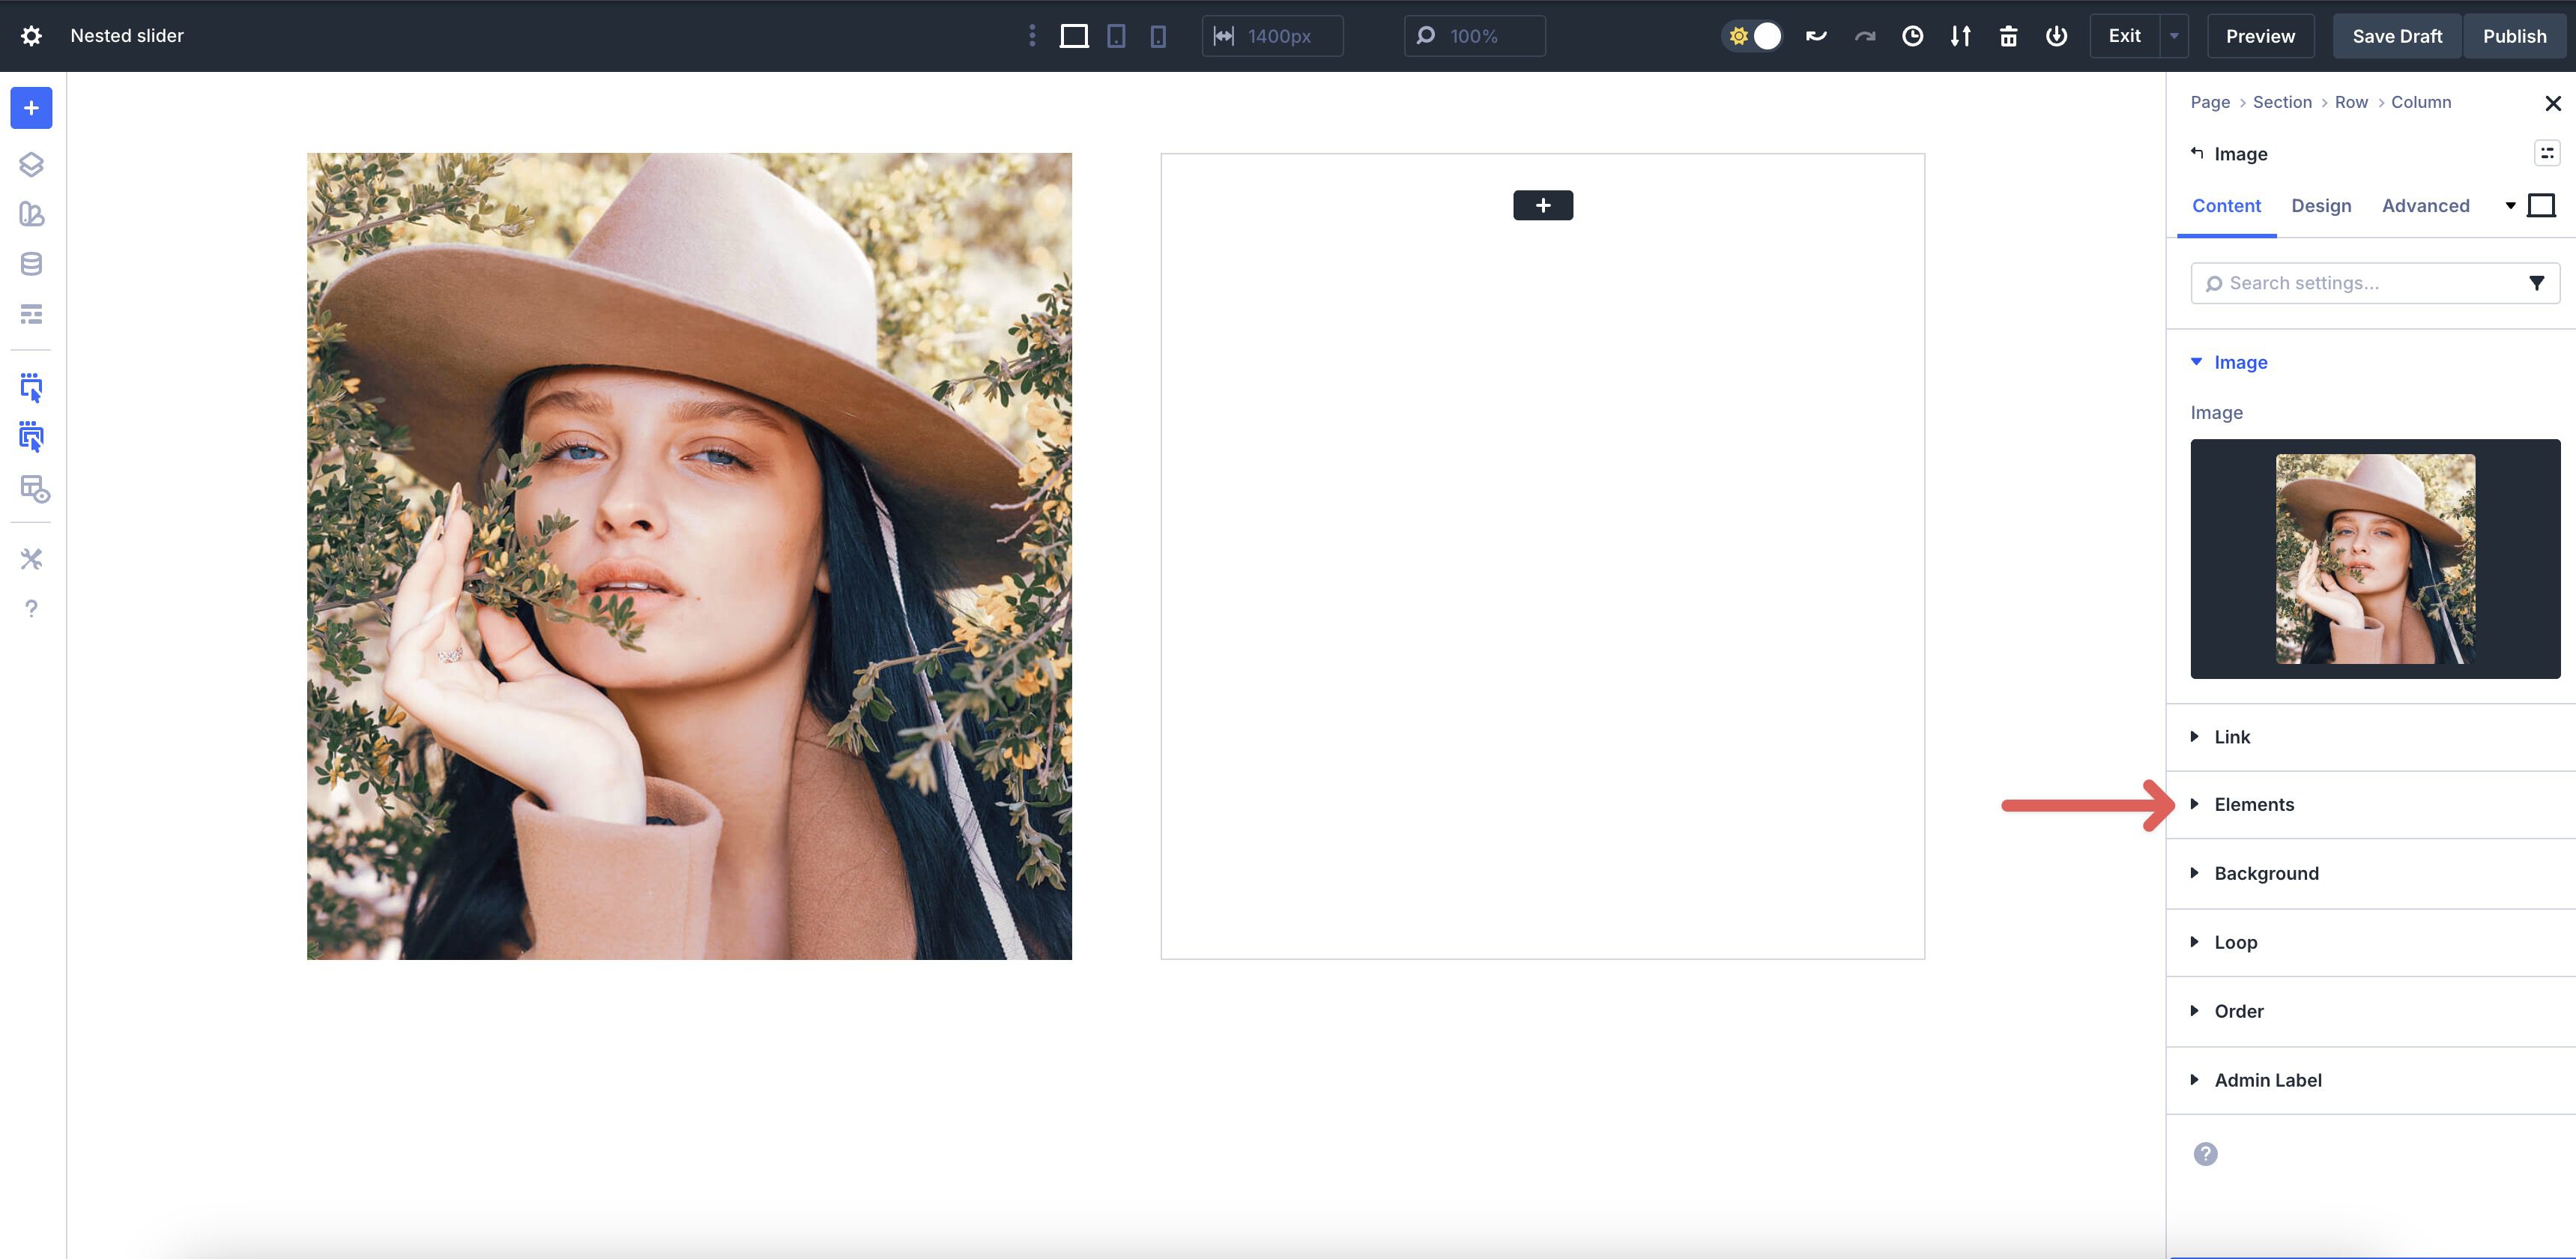Open the design library (shapes icon)
The height and width of the screenshot is (1259, 2576).
pos(31,215)
